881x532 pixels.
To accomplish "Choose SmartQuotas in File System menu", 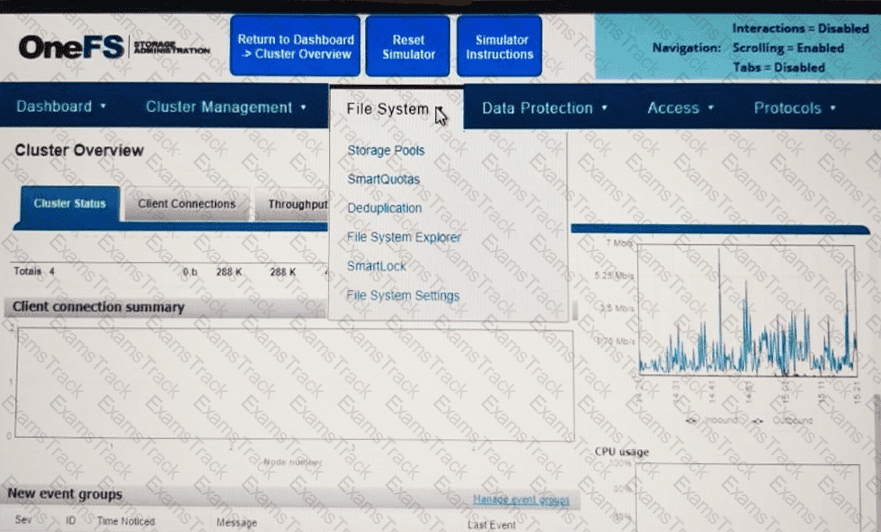I will point(383,180).
